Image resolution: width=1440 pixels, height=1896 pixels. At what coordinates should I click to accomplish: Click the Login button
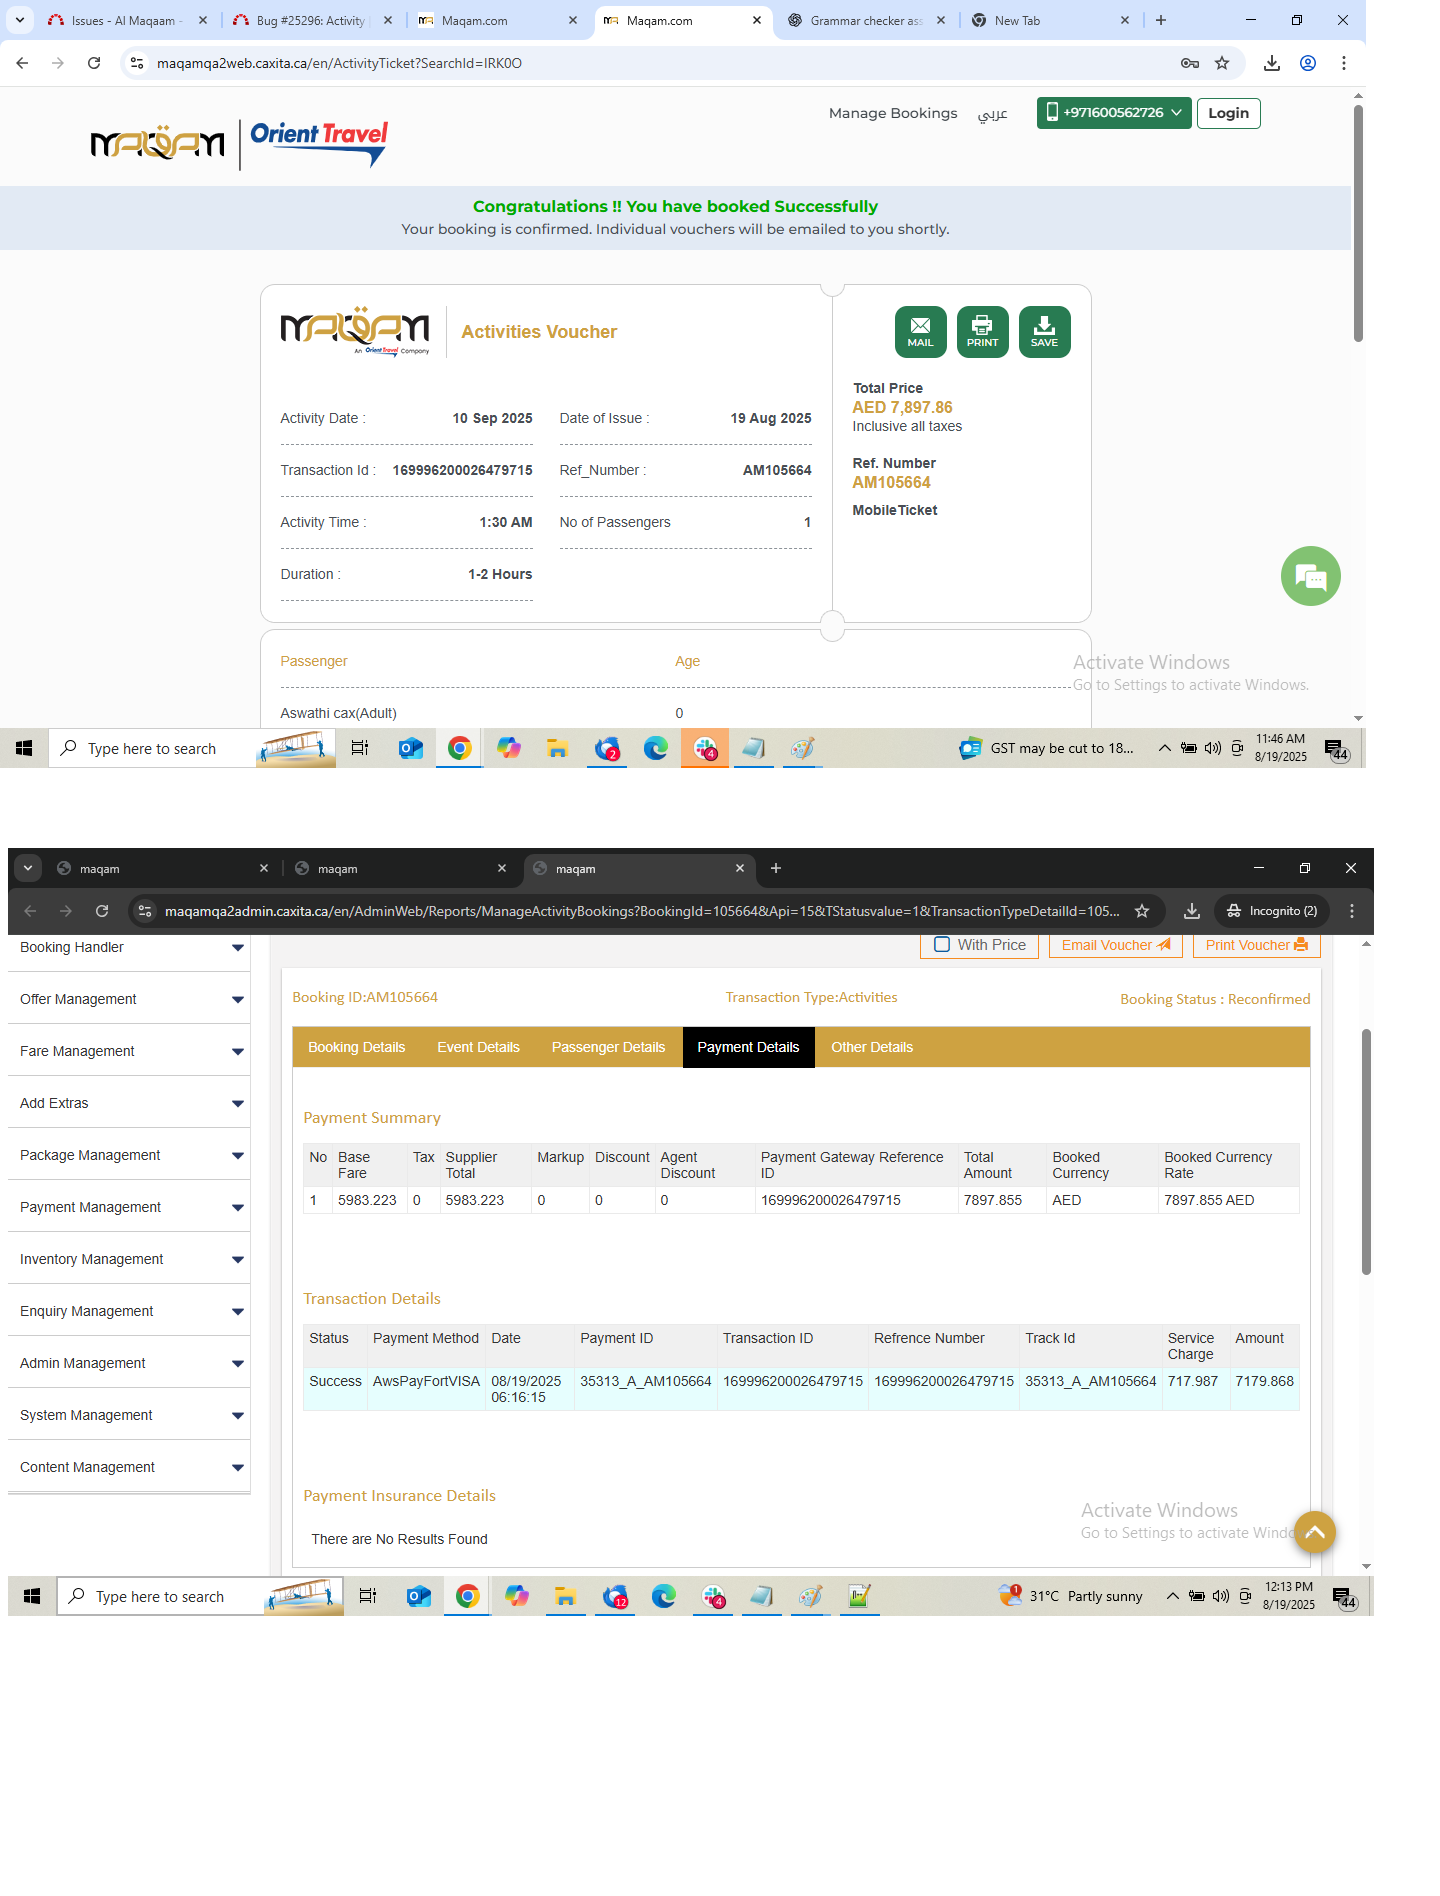tap(1228, 113)
